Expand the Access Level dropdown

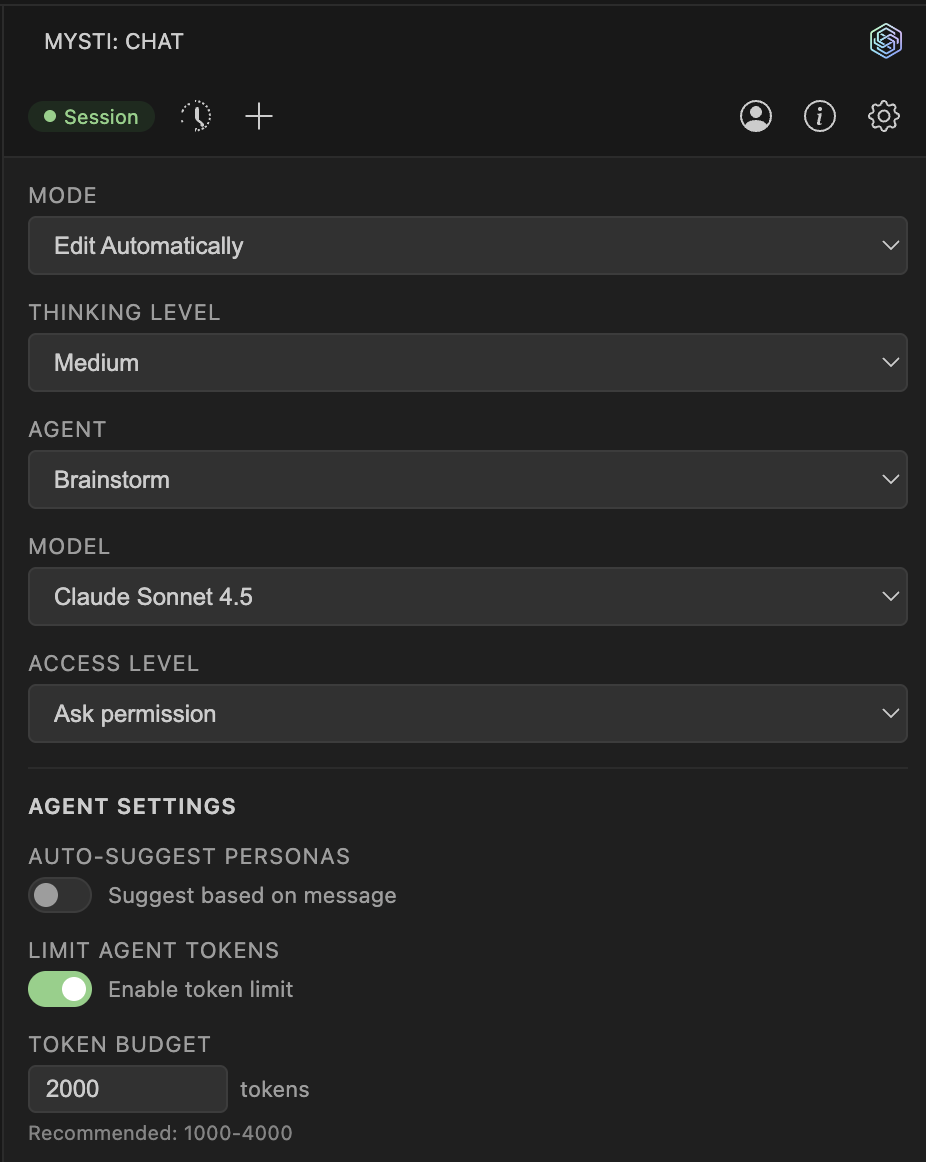pos(468,713)
